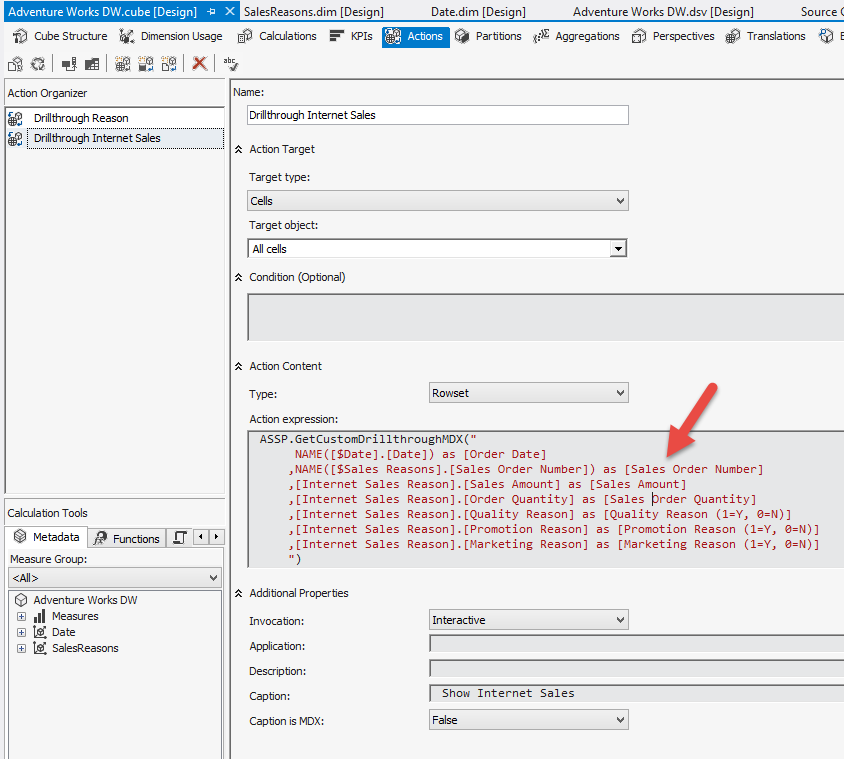This screenshot has height=759, width=844.
Task: Expand the SalesReasons dimension node
Action: (x=21, y=649)
